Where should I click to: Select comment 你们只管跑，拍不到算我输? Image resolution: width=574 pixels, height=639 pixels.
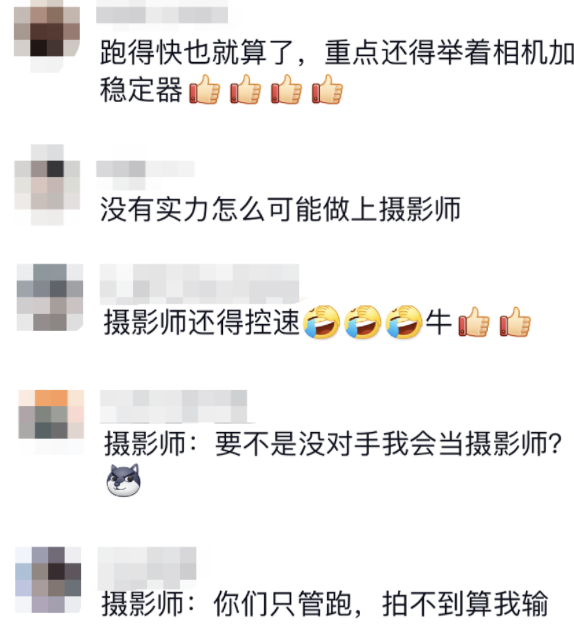tap(325, 604)
